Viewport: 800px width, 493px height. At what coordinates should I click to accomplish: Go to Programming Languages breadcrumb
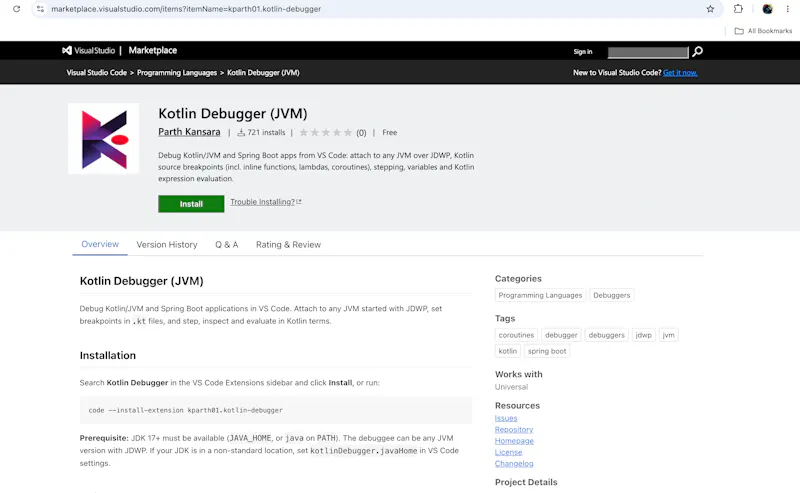tap(177, 72)
